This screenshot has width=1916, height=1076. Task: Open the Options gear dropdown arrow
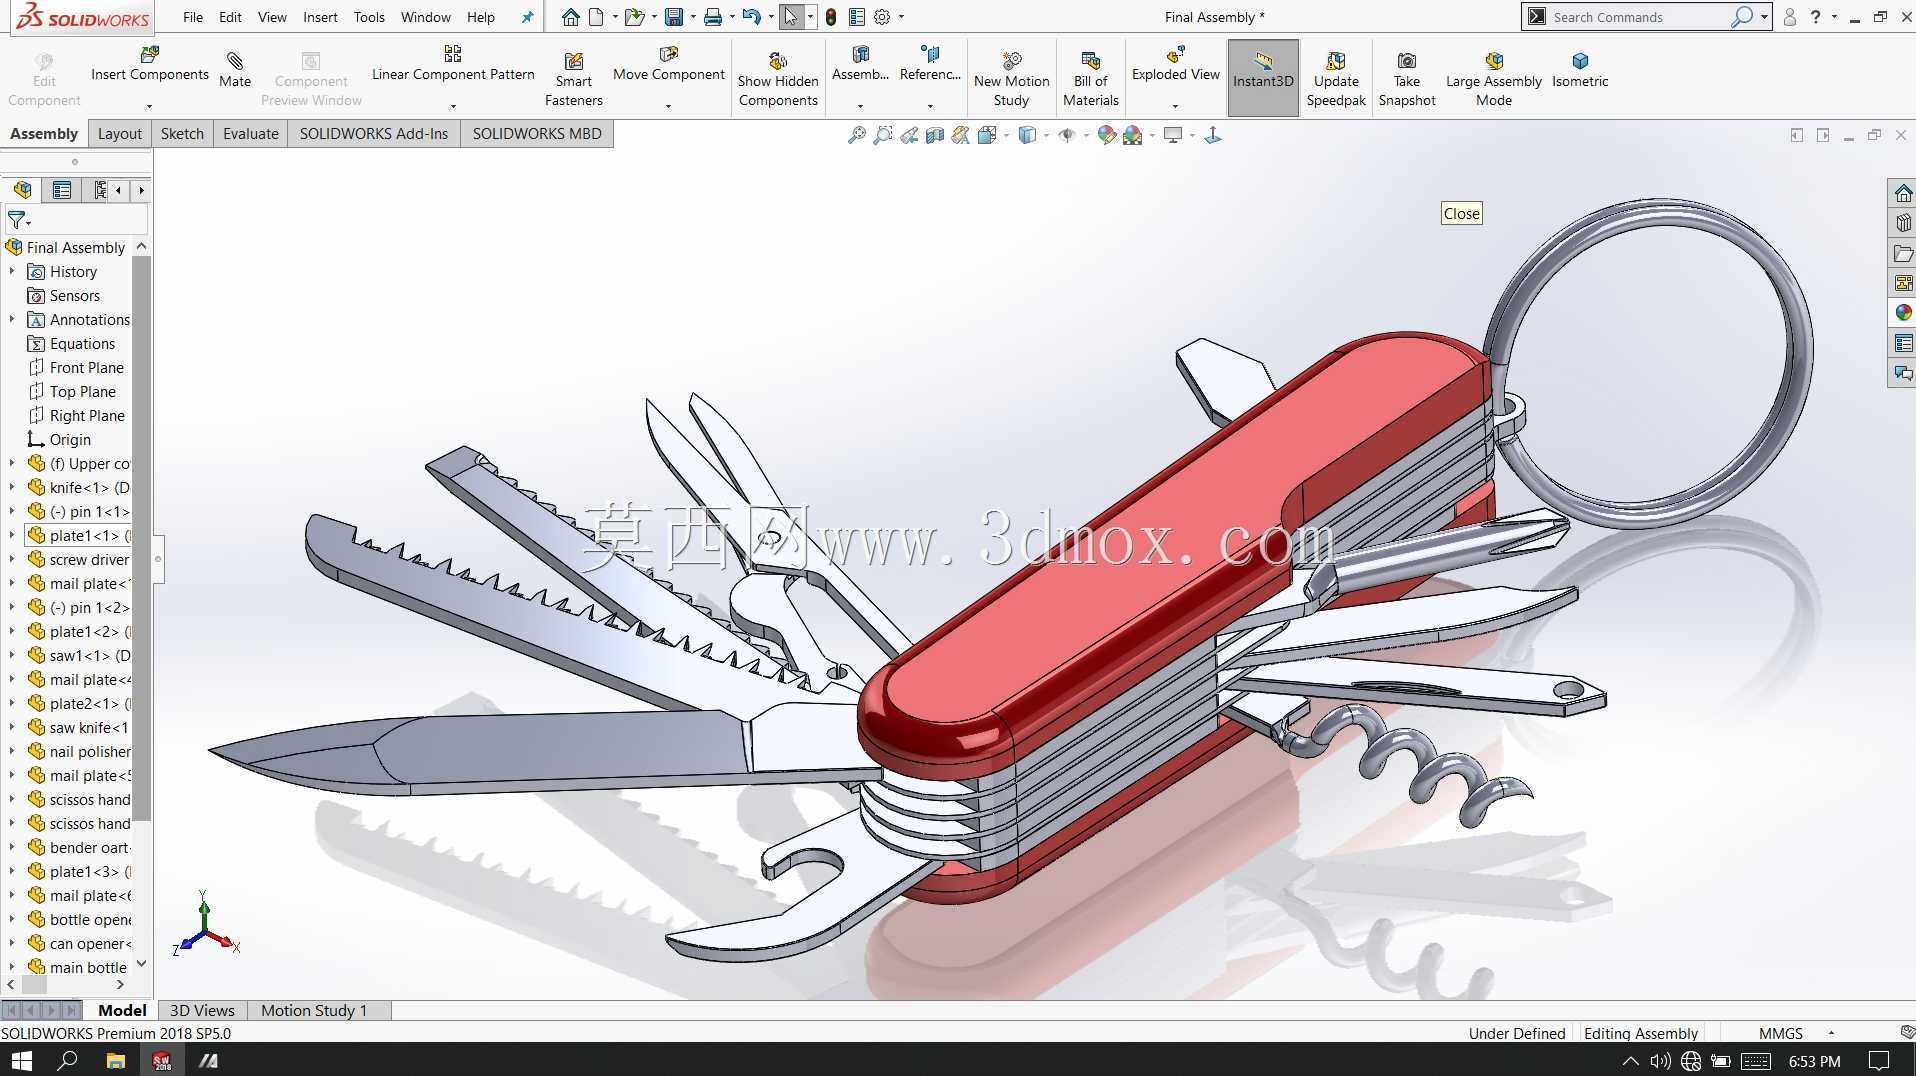[x=901, y=17]
